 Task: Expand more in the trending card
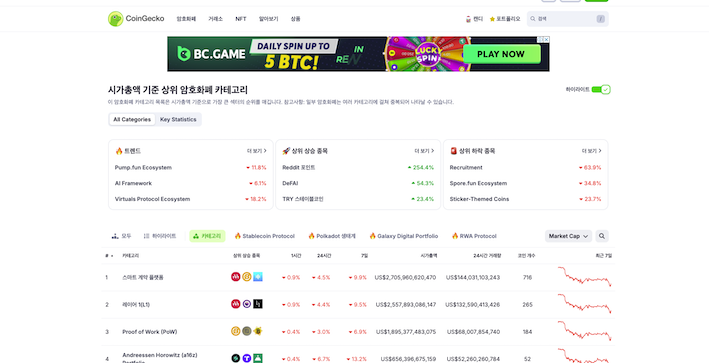257,151
